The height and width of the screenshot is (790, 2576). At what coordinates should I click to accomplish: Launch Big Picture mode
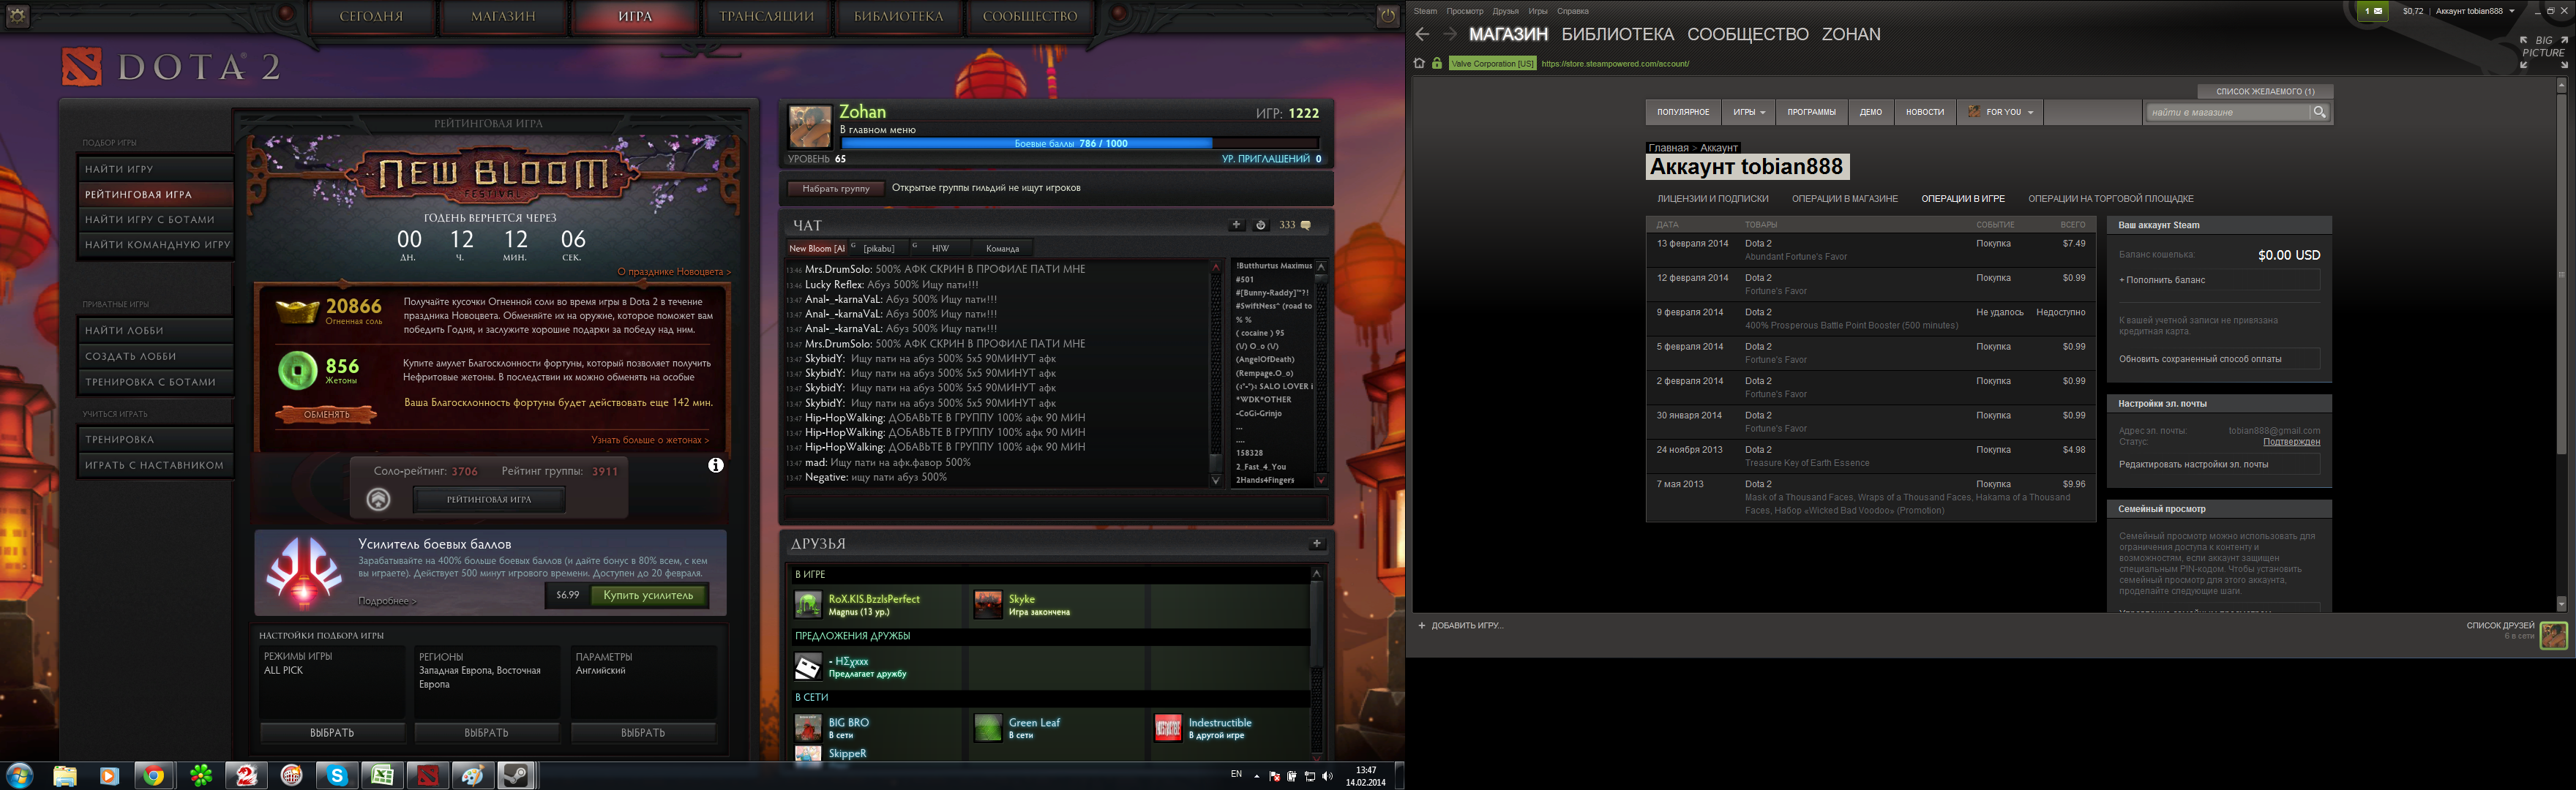(2543, 52)
